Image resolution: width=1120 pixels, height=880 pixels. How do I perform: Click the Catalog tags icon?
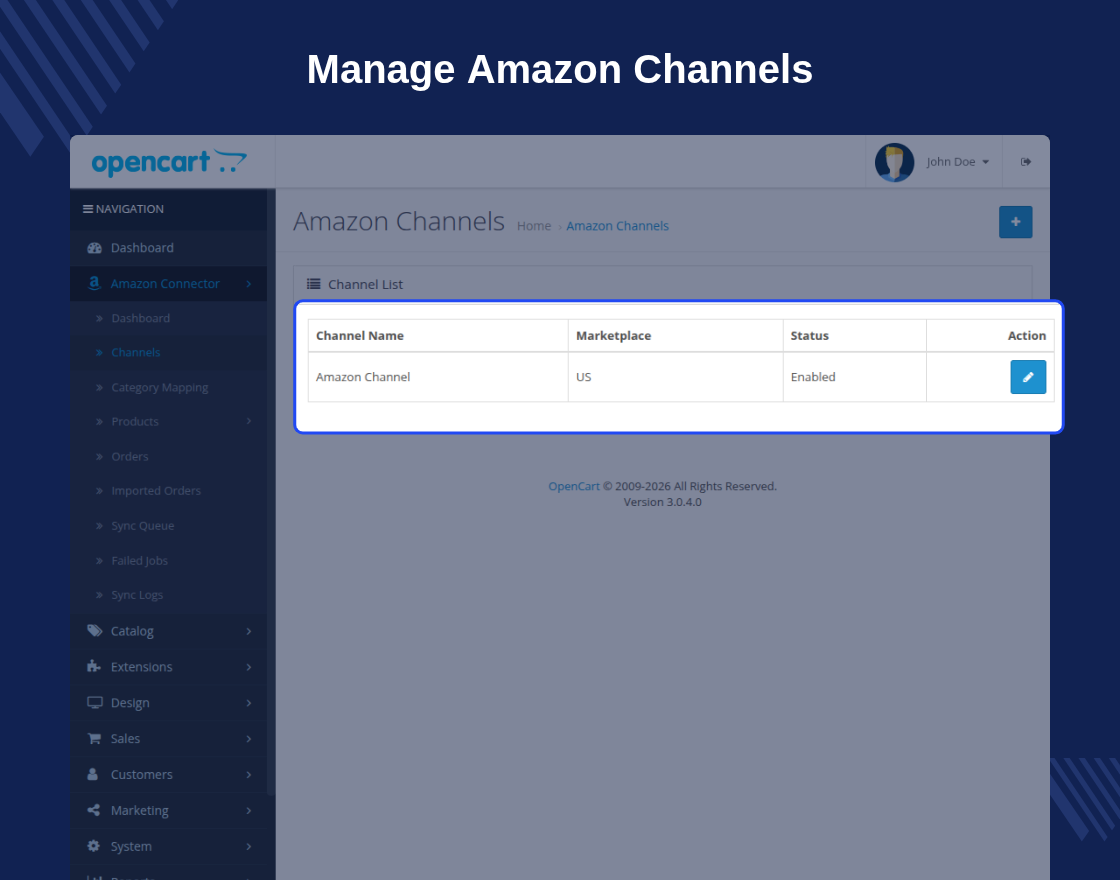point(94,631)
